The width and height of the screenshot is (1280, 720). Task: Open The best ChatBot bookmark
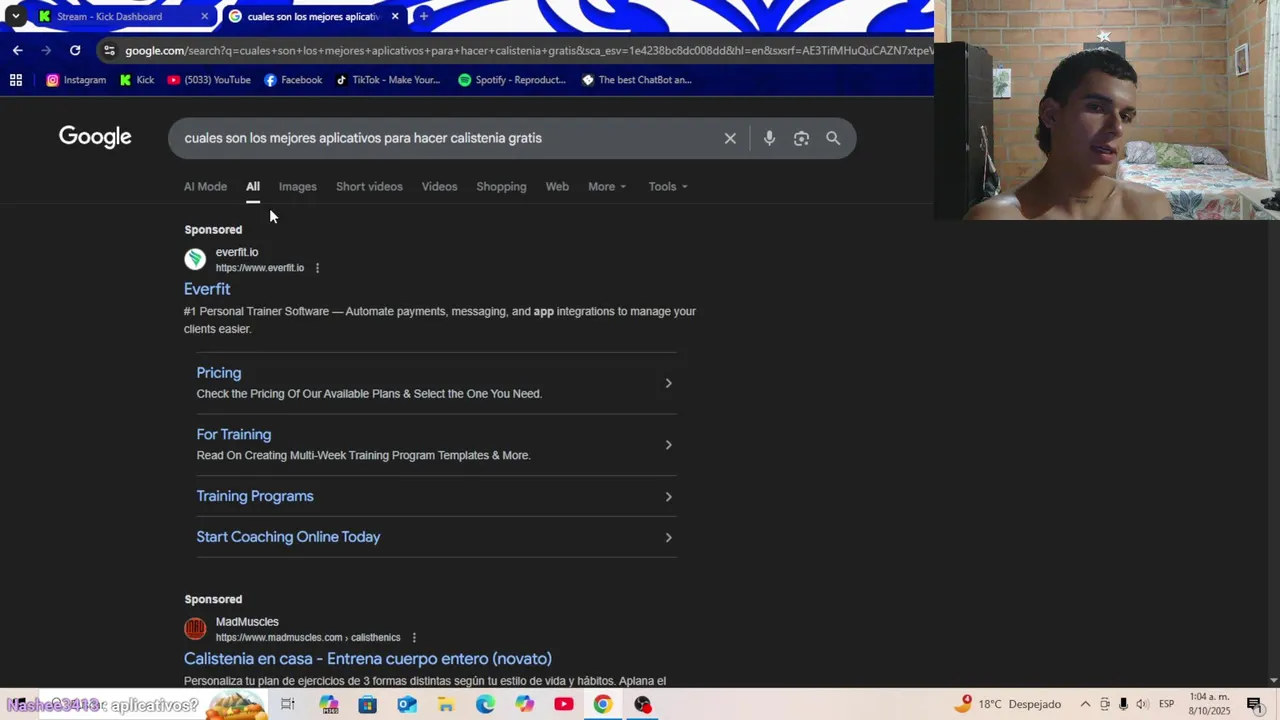click(636, 80)
